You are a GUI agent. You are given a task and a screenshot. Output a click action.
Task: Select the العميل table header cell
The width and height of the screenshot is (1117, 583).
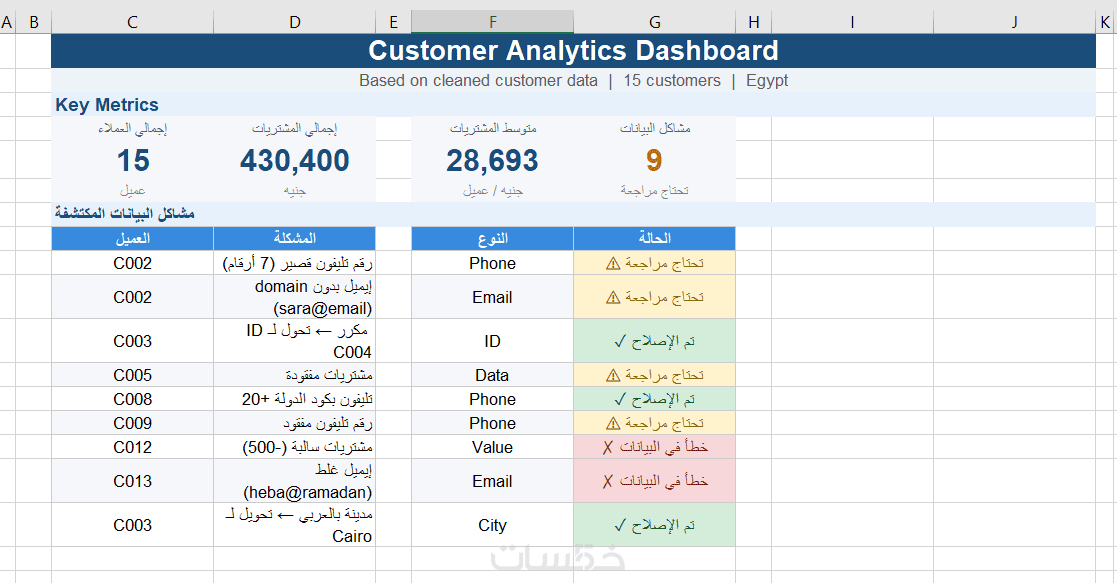coord(132,239)
